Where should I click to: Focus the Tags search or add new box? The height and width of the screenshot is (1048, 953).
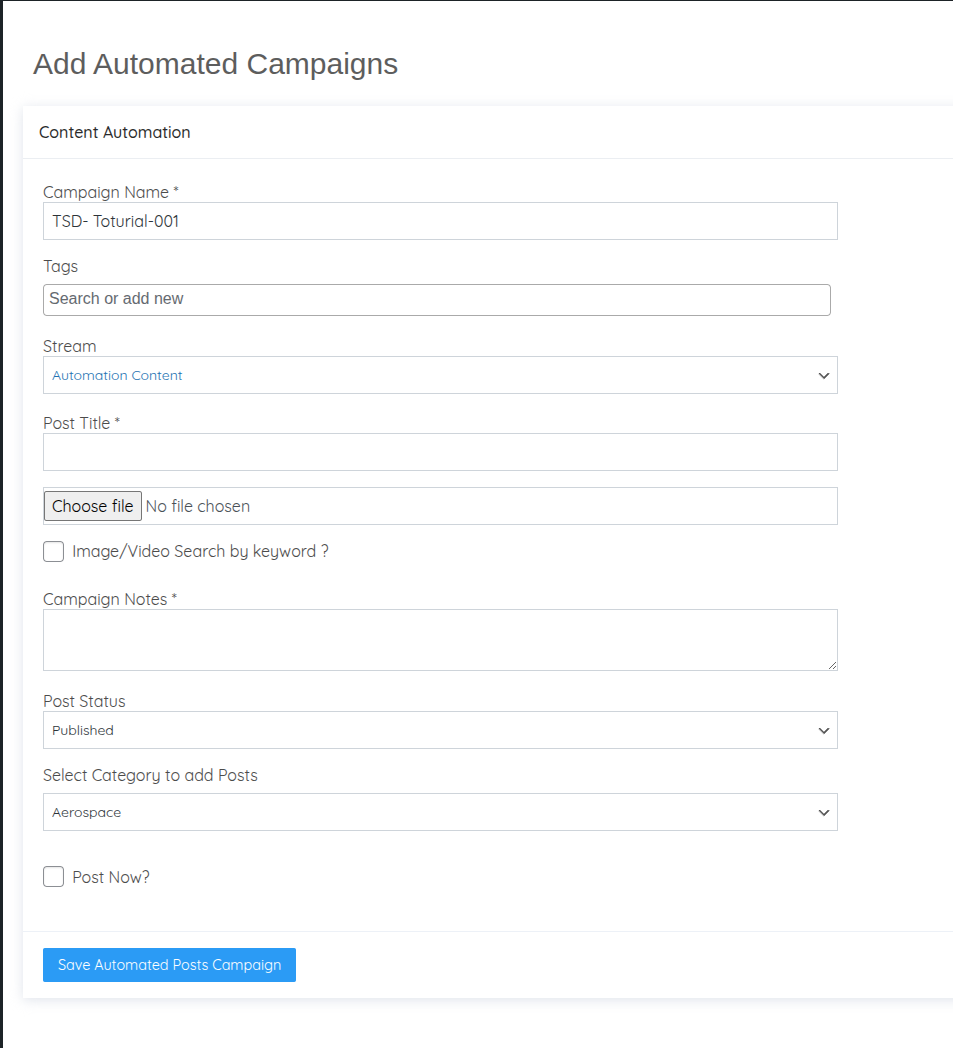[437, 299]
